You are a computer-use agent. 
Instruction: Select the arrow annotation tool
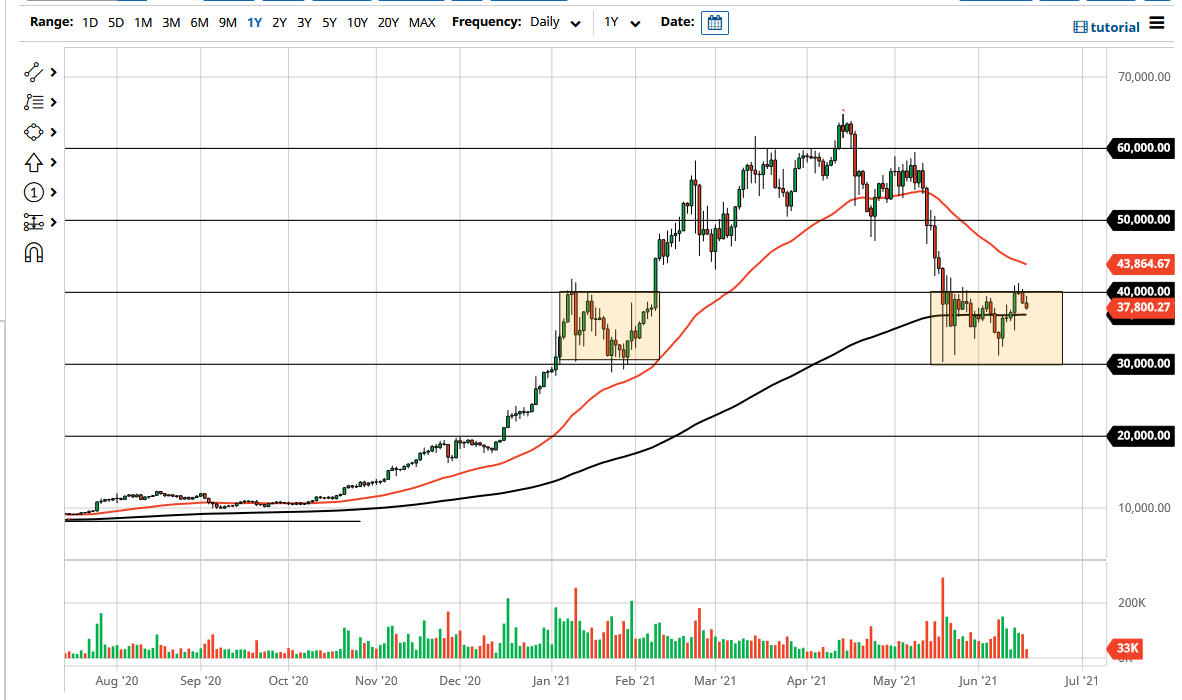[35, 162]
